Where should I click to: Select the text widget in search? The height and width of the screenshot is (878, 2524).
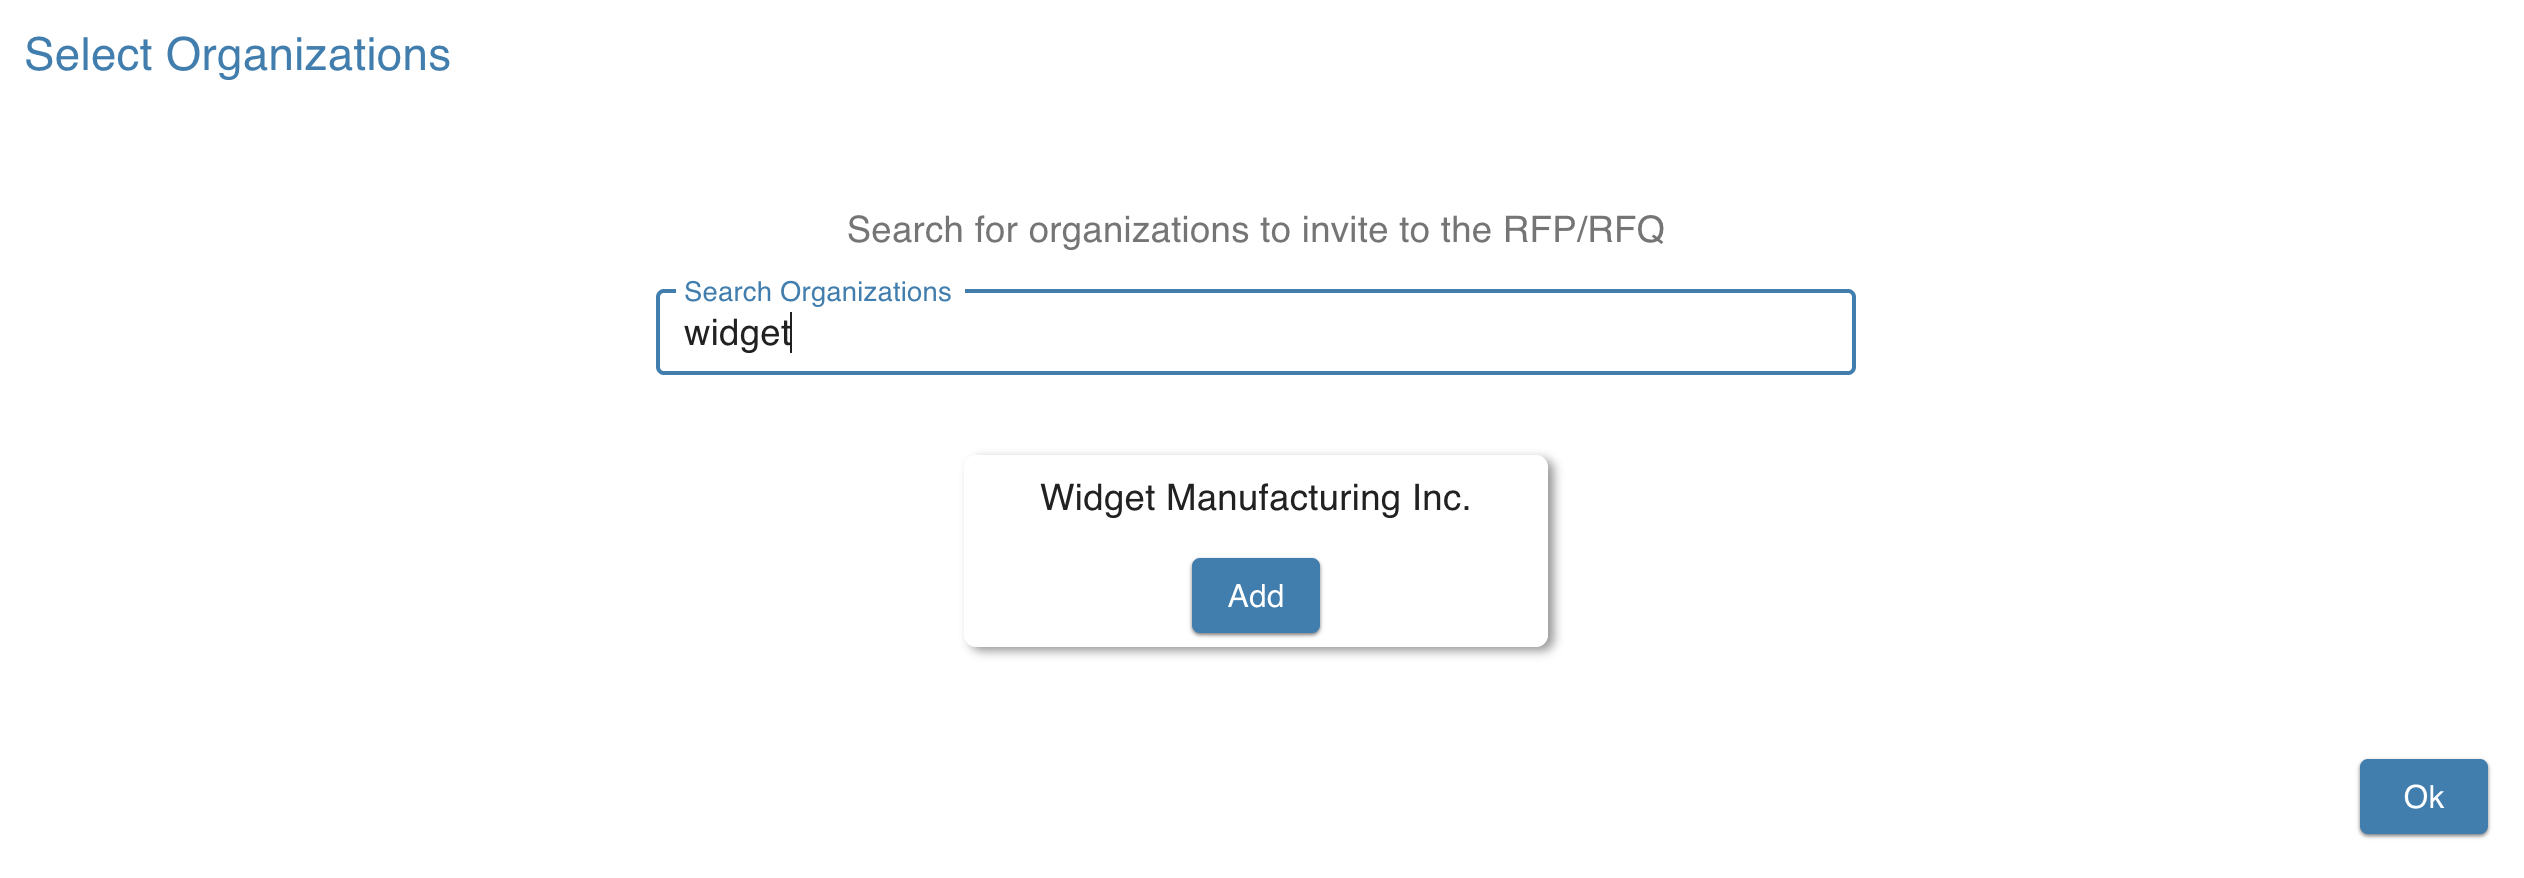(737, 335)
